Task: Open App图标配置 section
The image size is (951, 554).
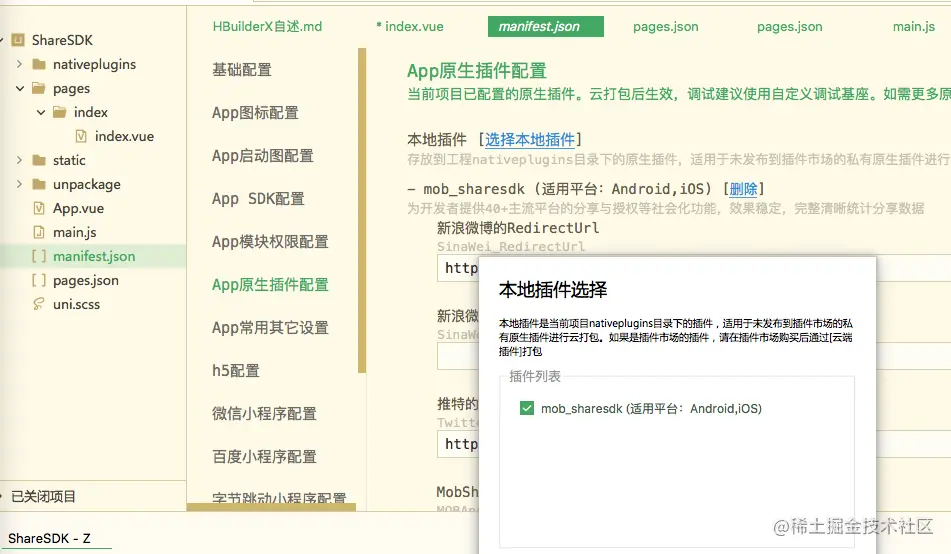Action: (255, 113)
